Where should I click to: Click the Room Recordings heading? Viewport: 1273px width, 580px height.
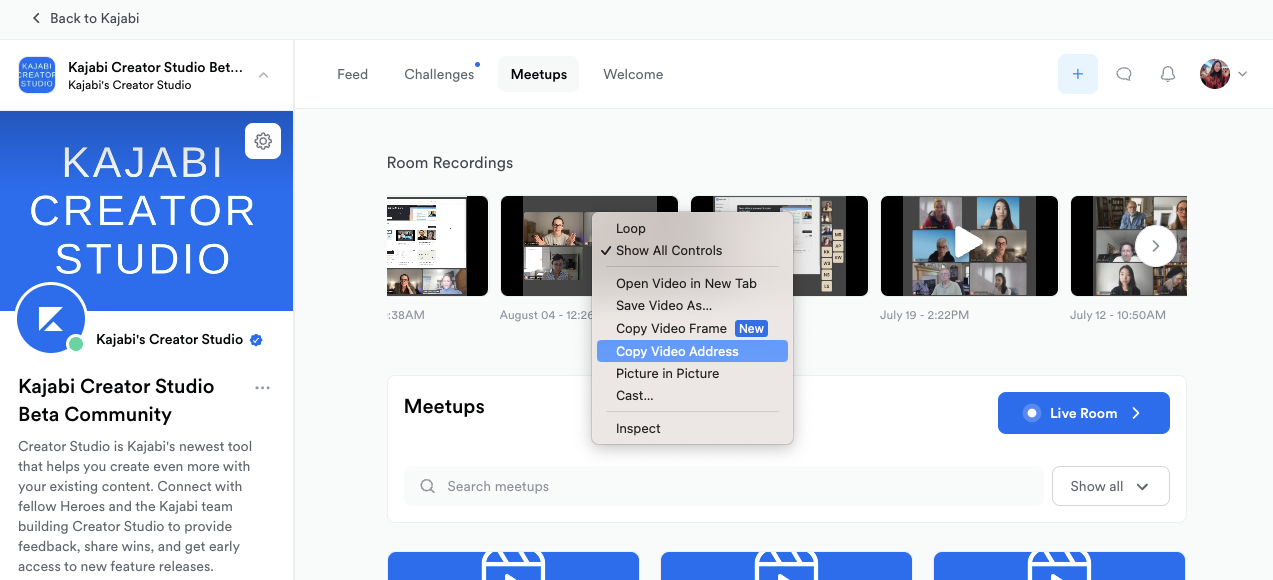tap(450, 163)
